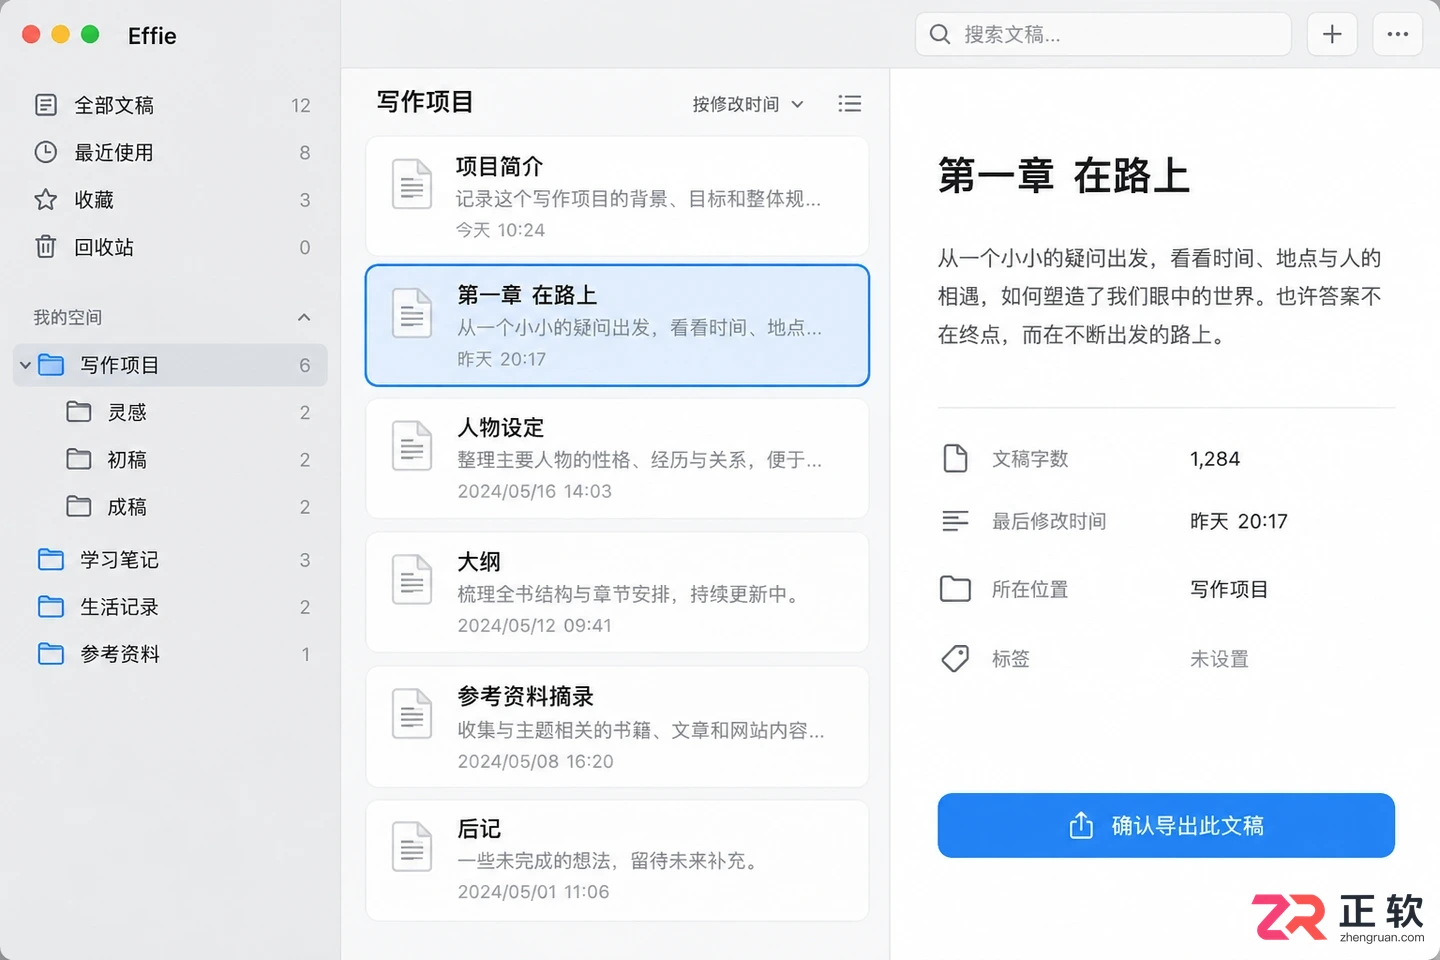Open the 项目简介 document card
The height and width of the screenshot is (960, 1440).
click(617, 196)
